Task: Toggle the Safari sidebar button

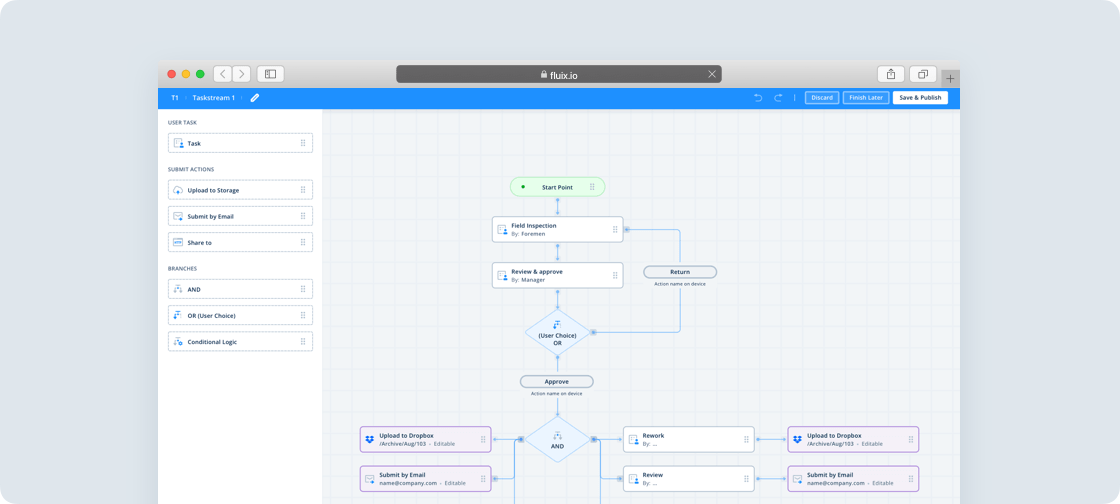Action: 270,74
